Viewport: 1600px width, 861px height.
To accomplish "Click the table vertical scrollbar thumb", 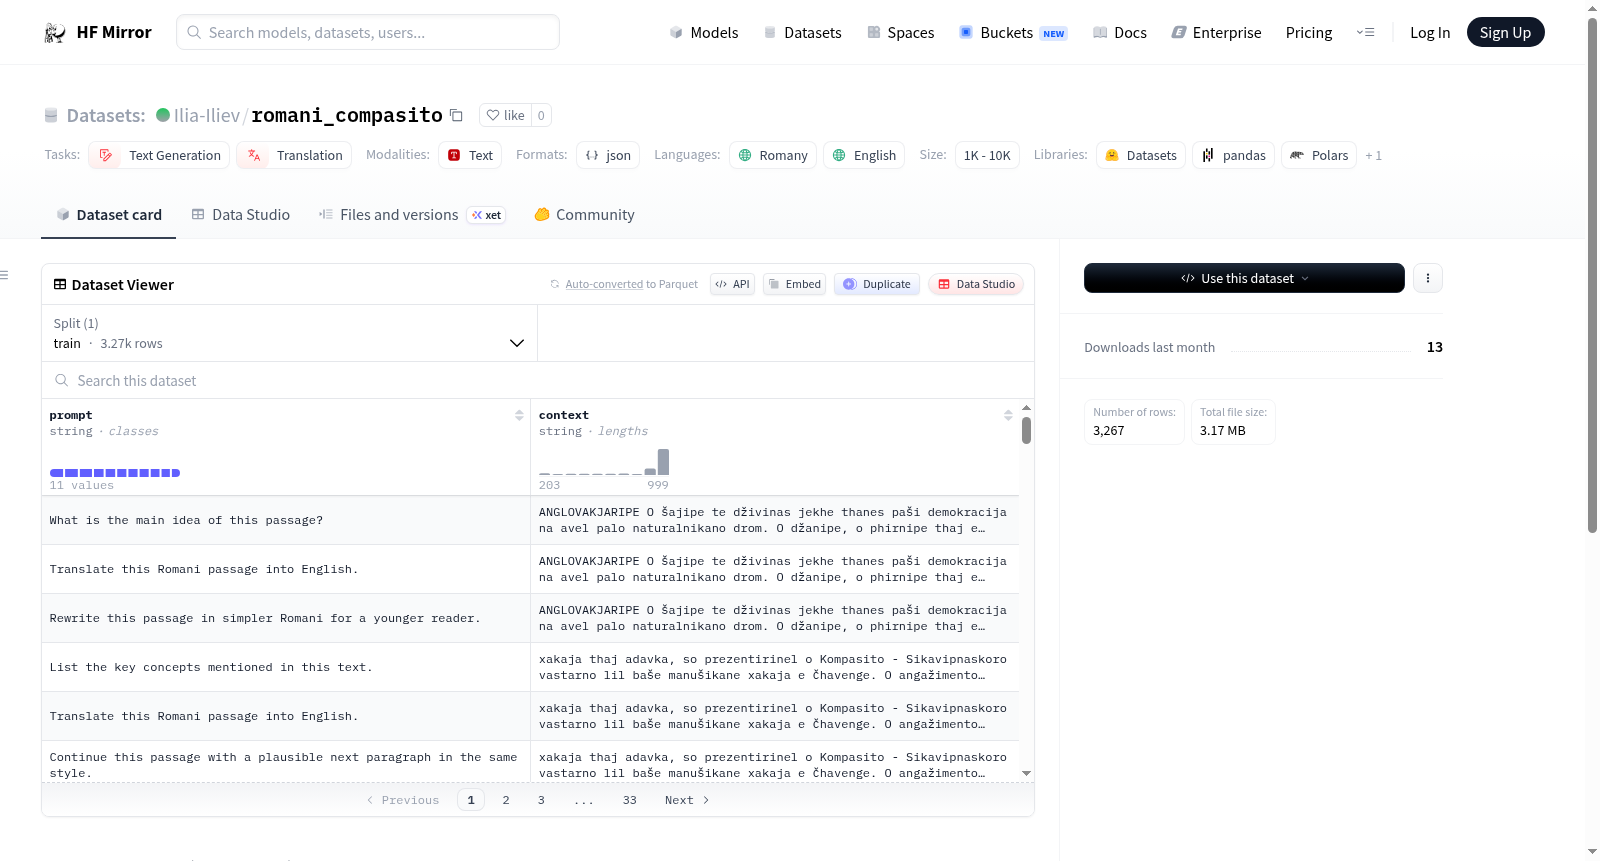I will pos(1026,431).
